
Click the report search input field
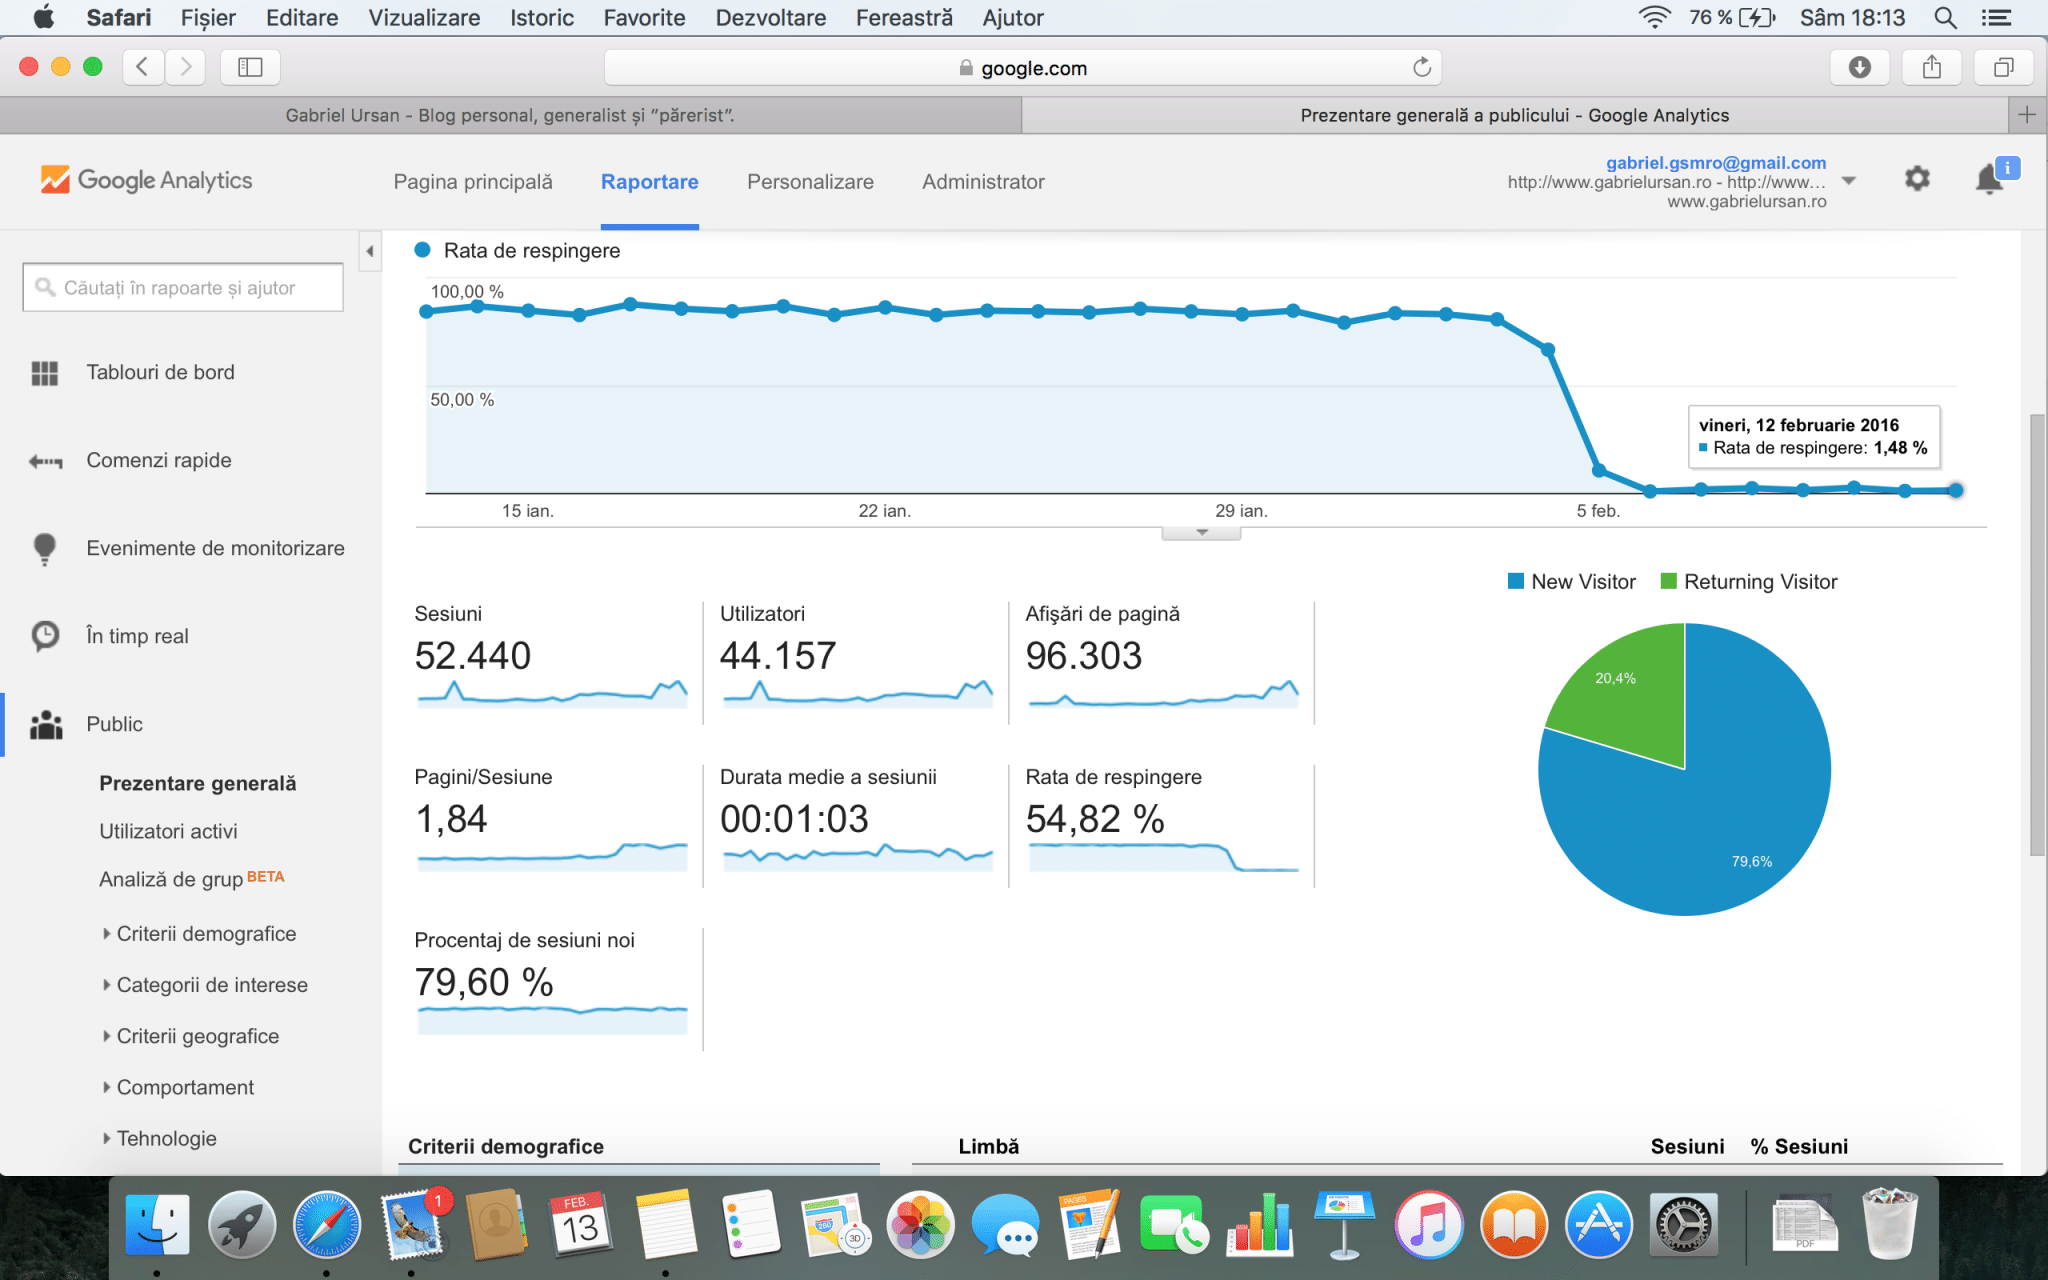coord(183,288)
